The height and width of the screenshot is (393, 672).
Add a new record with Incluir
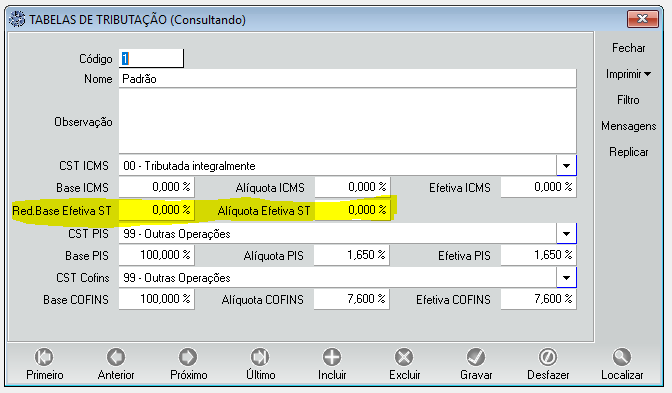point(332,364)
